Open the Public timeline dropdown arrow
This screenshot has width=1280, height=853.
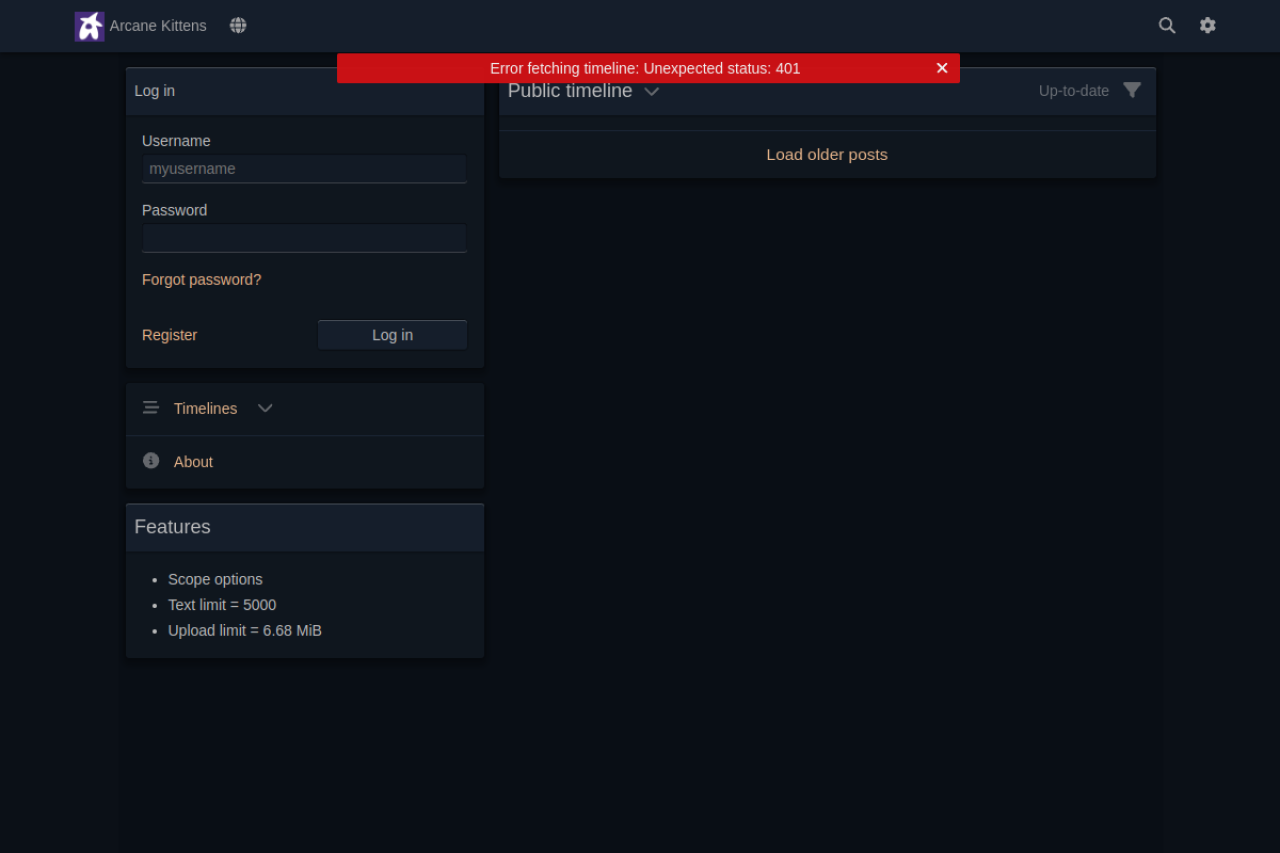tap(652, 92)
